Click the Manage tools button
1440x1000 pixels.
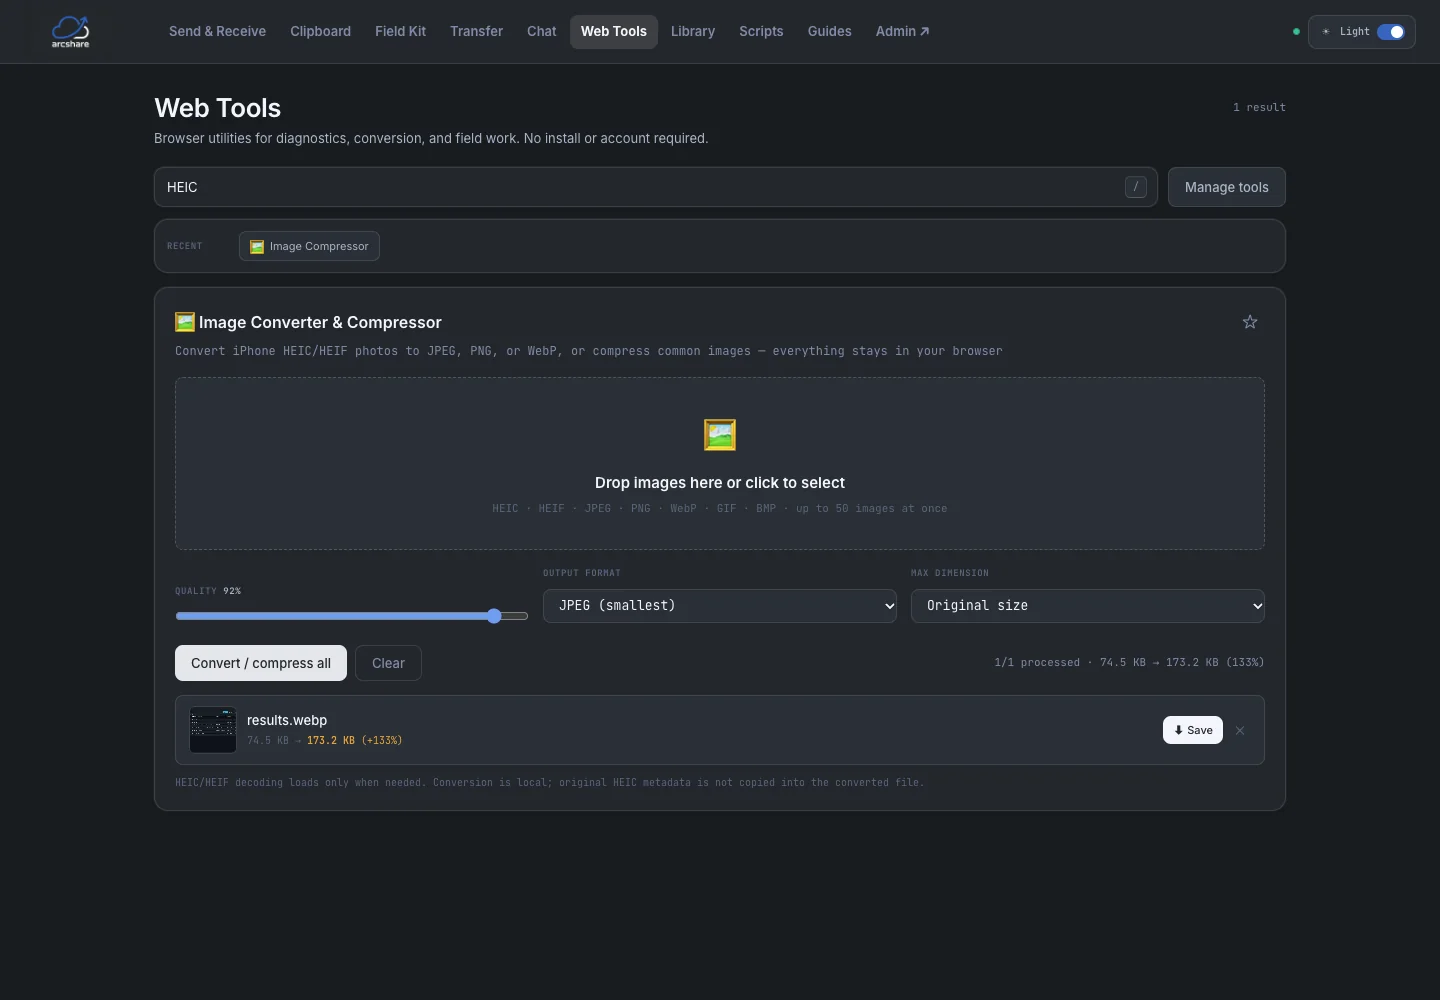tap(1227, 187)
